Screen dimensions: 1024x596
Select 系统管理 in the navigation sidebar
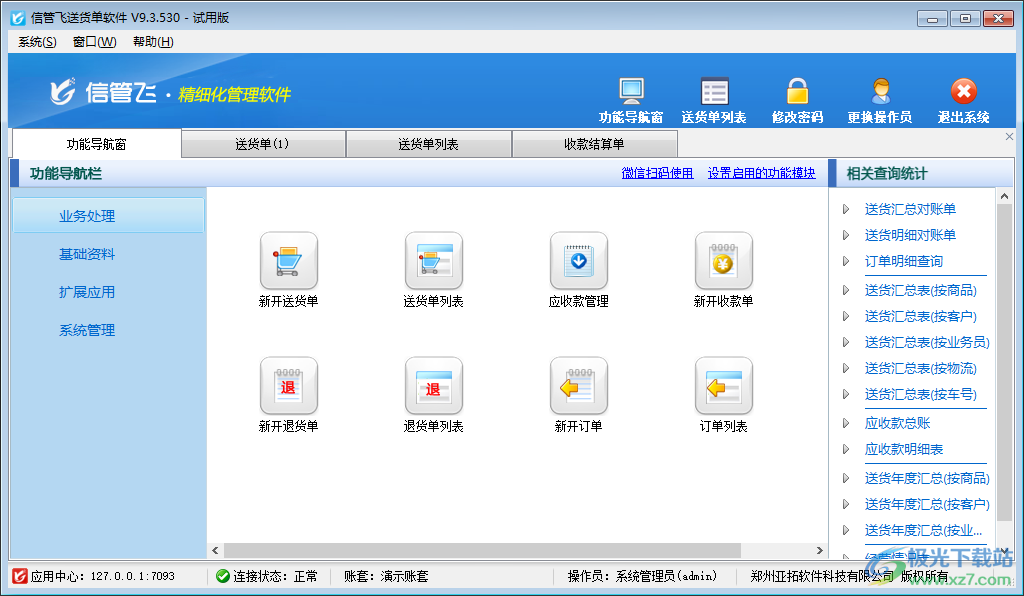coord(87,330)
